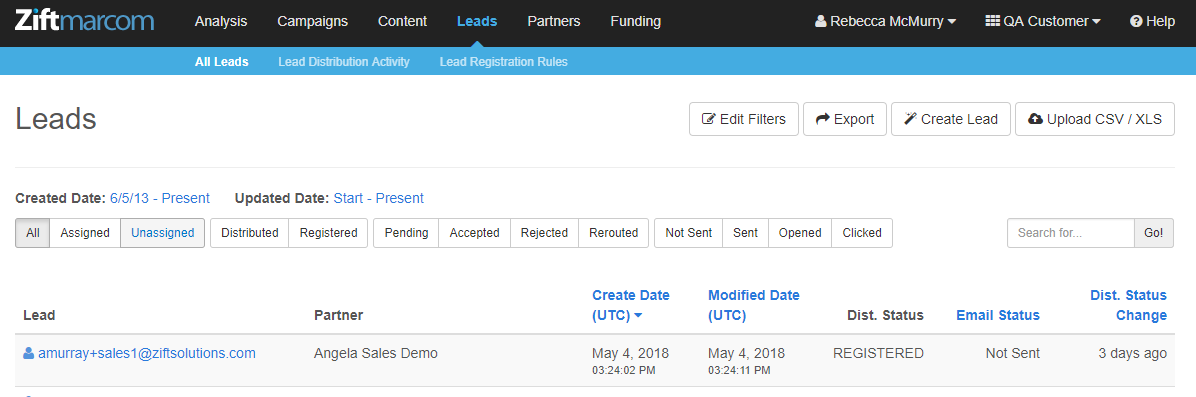Expand QA Customer account dropdown
Image resolution: width=1196 pixels, height=397 pixels.
[x=1043, y=21]
